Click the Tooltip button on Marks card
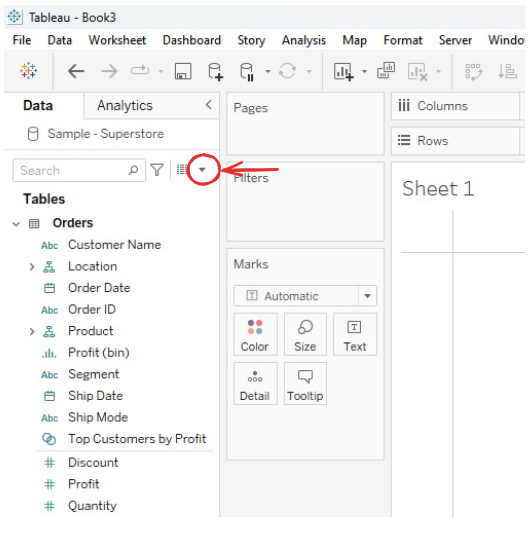The image size is (531, 534). [305, 384]
